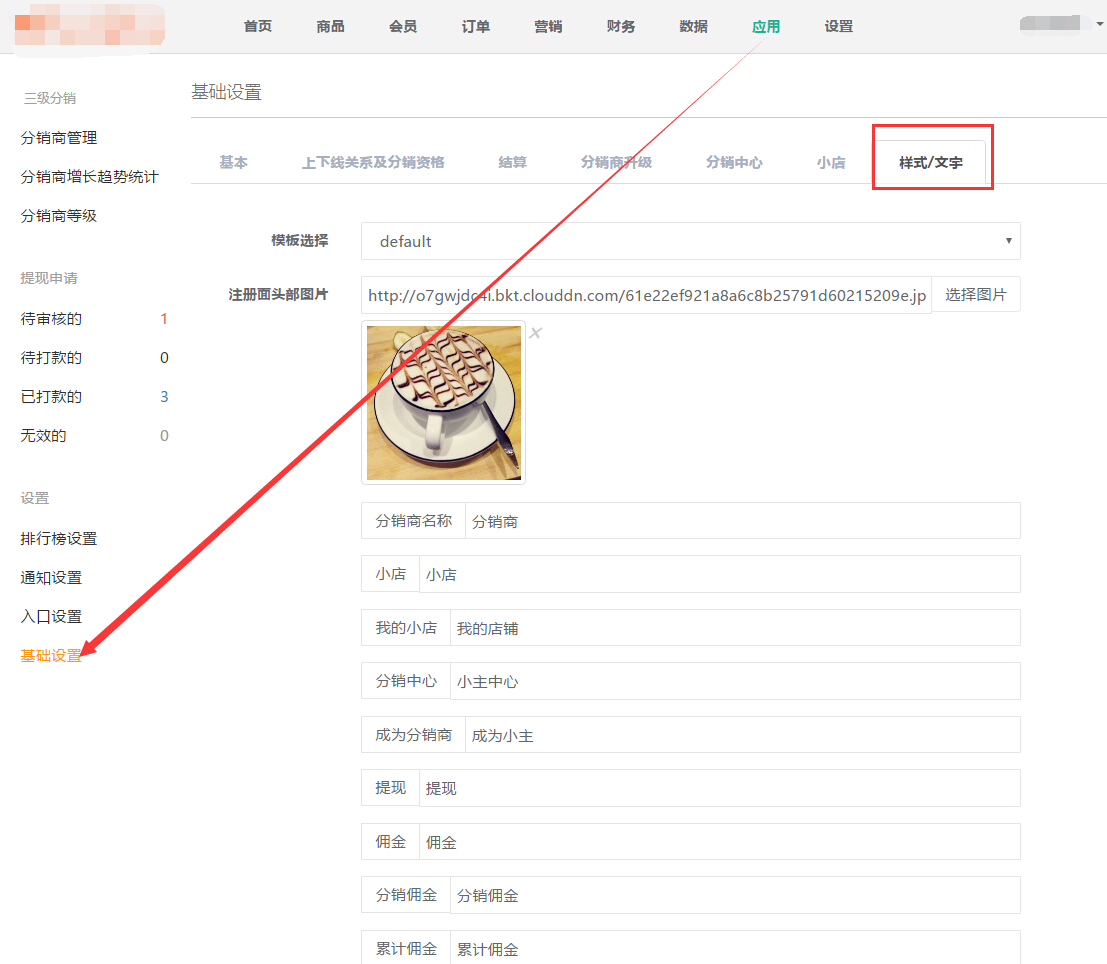Switch to the 样式/文字 tab

tap(930, 162)
